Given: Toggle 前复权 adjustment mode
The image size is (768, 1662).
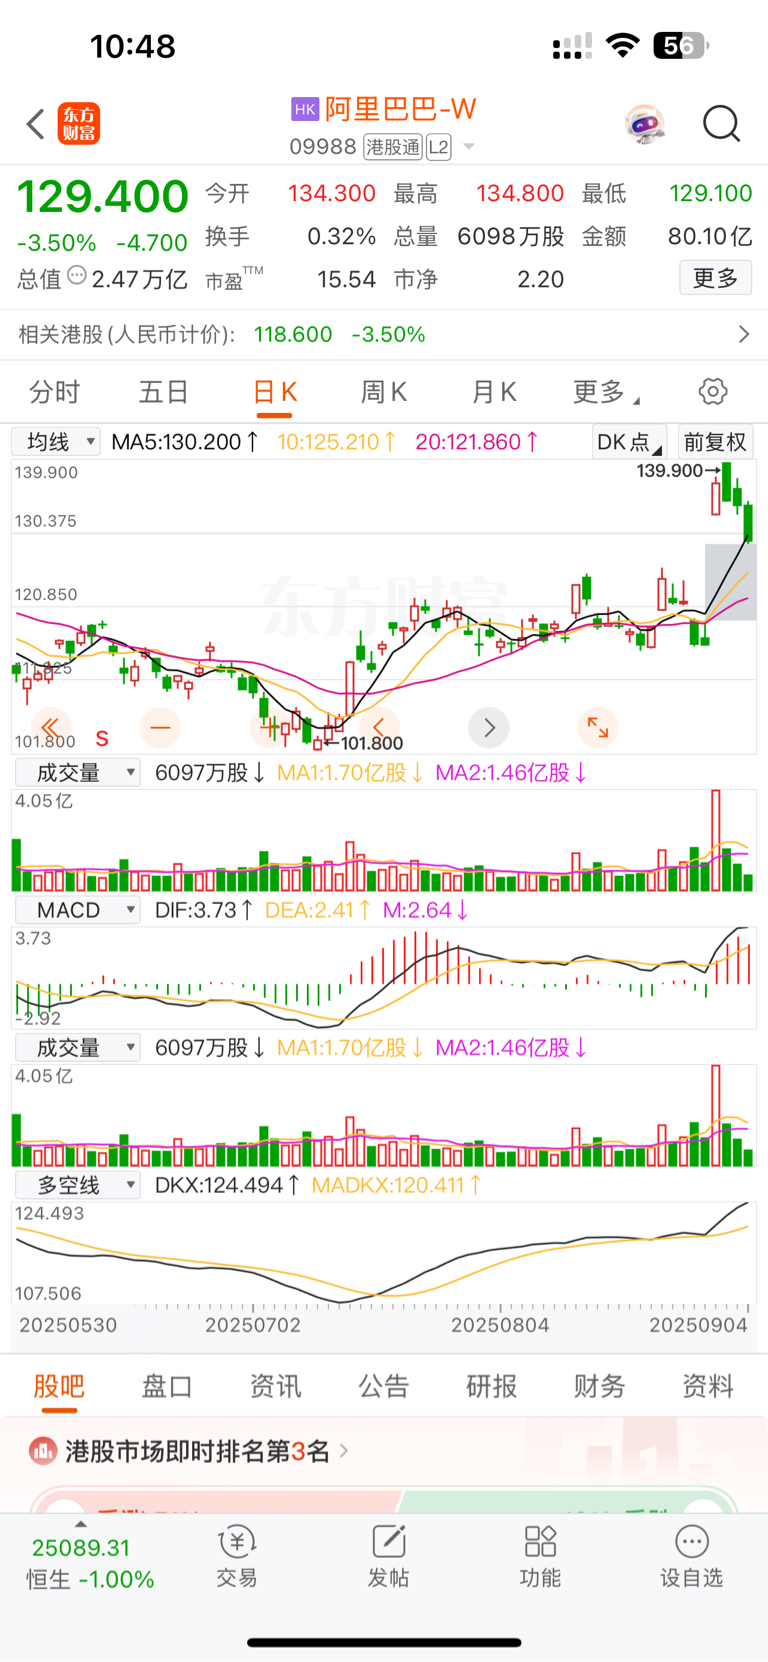Looking at the screenshot, I should coord(715,442).
